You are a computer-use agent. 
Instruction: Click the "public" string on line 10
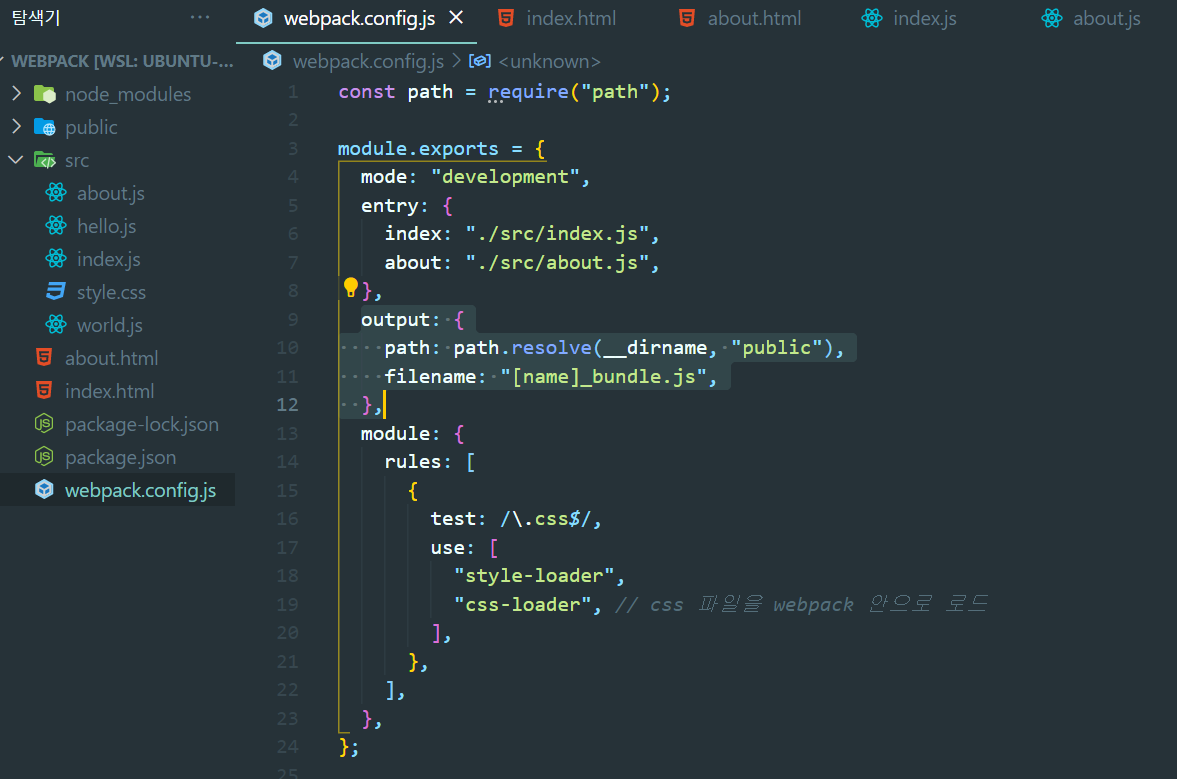pos(776,347)
